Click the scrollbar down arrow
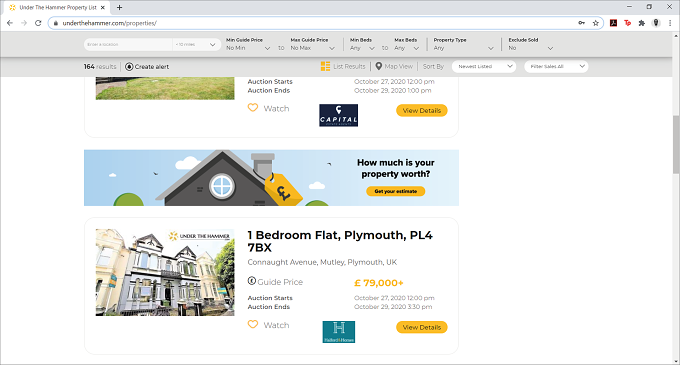Viewport: 680px width, 365px height. 676,361
